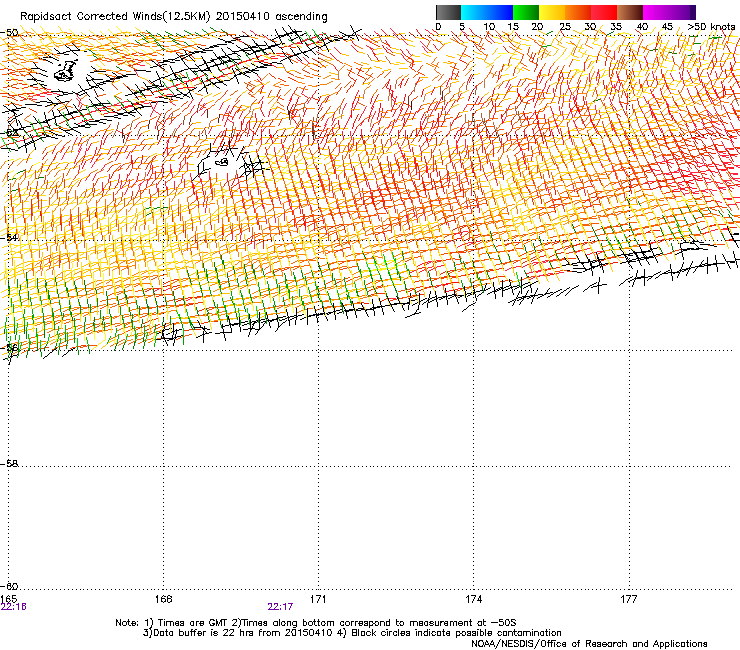Click the '25' legend scale label
This screenshot has width=740, height=650.
(x=565, y=27)
